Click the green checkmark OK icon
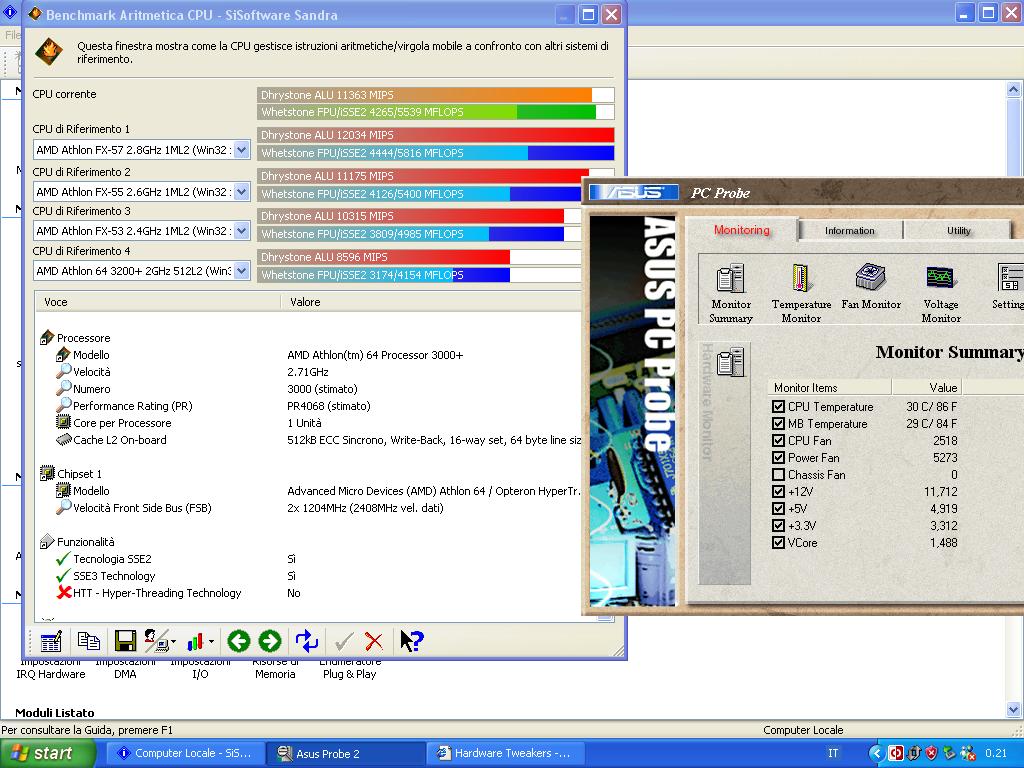Image resolution: width=1024 pixels, height=768 pixels. 344,641
